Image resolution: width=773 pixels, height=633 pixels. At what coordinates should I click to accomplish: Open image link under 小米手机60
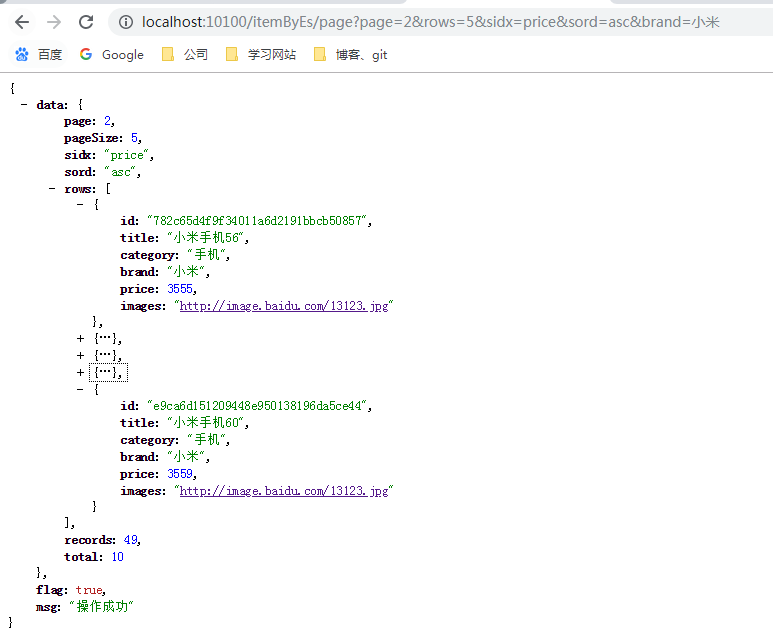tap(284, 491)
